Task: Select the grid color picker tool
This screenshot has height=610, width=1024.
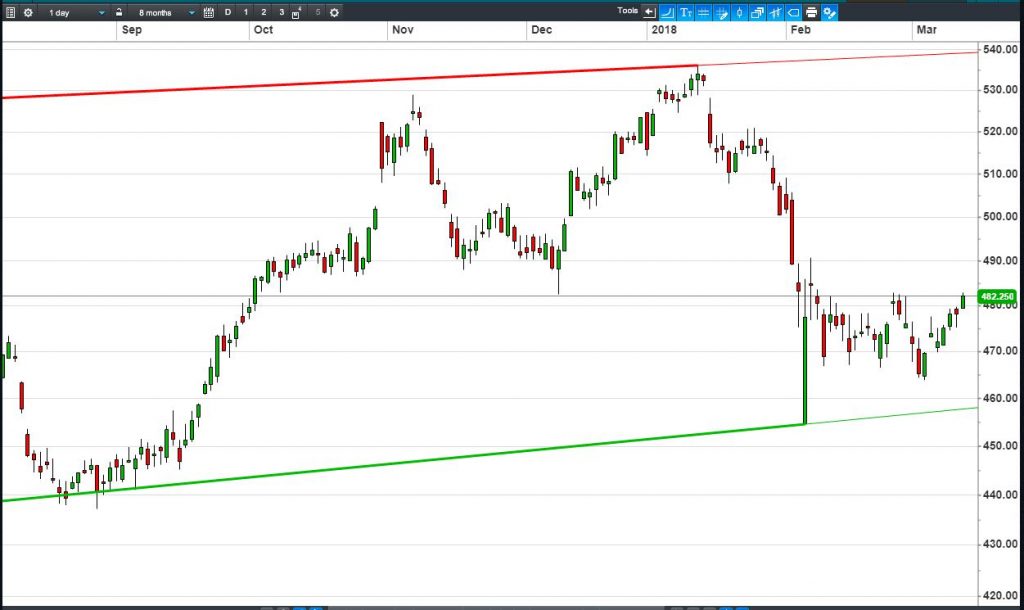Action: [x=722, y=12]
